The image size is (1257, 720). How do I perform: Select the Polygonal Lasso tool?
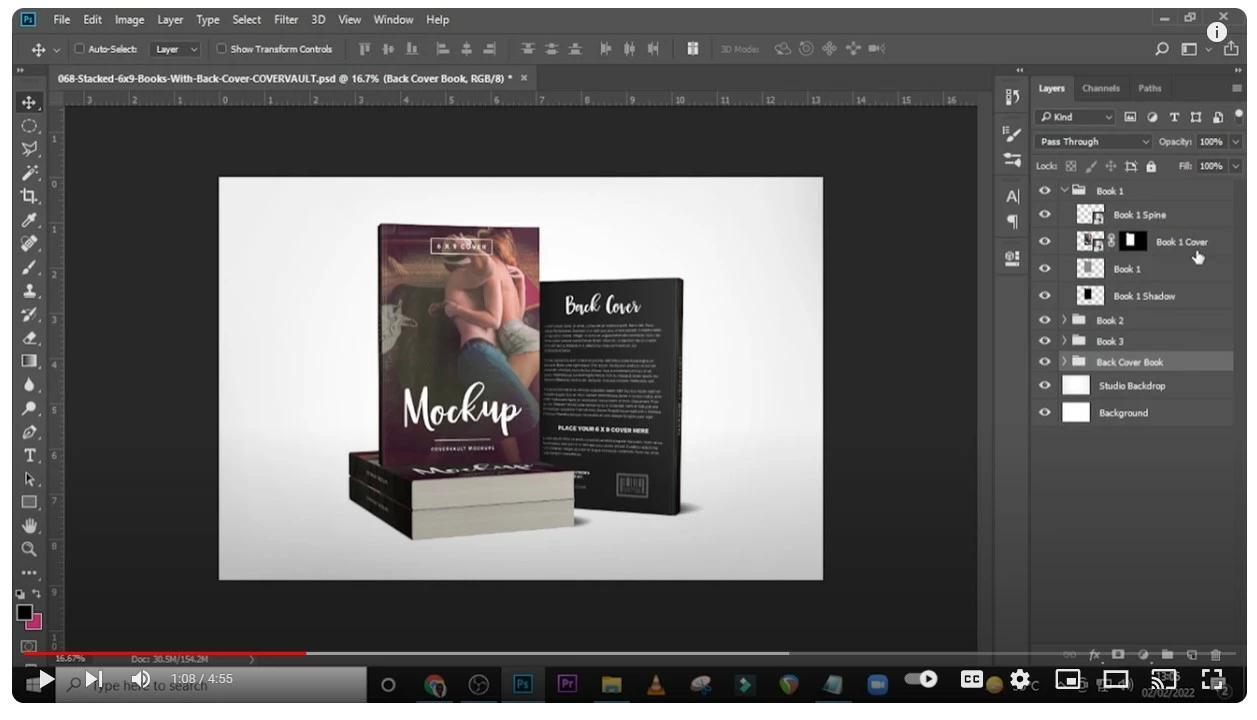click(x=29, y=149)
